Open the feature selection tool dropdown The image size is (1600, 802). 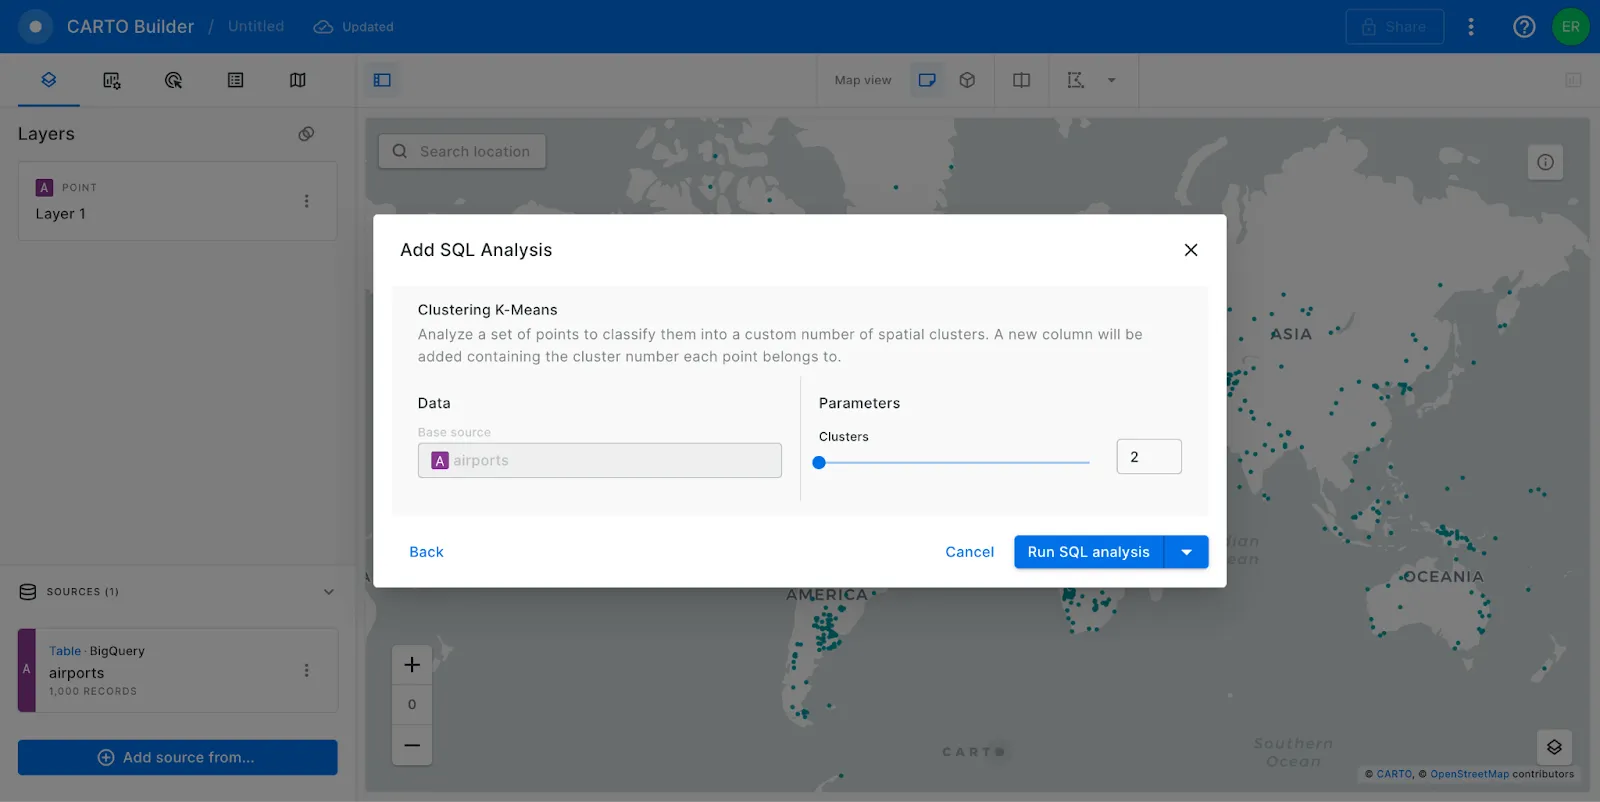[x=1111, y=80]
